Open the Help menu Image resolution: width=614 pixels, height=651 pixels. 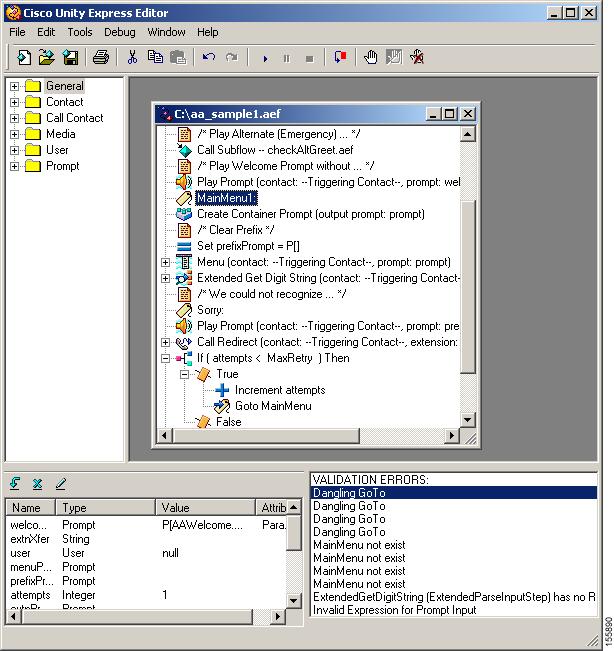[207, 32]
